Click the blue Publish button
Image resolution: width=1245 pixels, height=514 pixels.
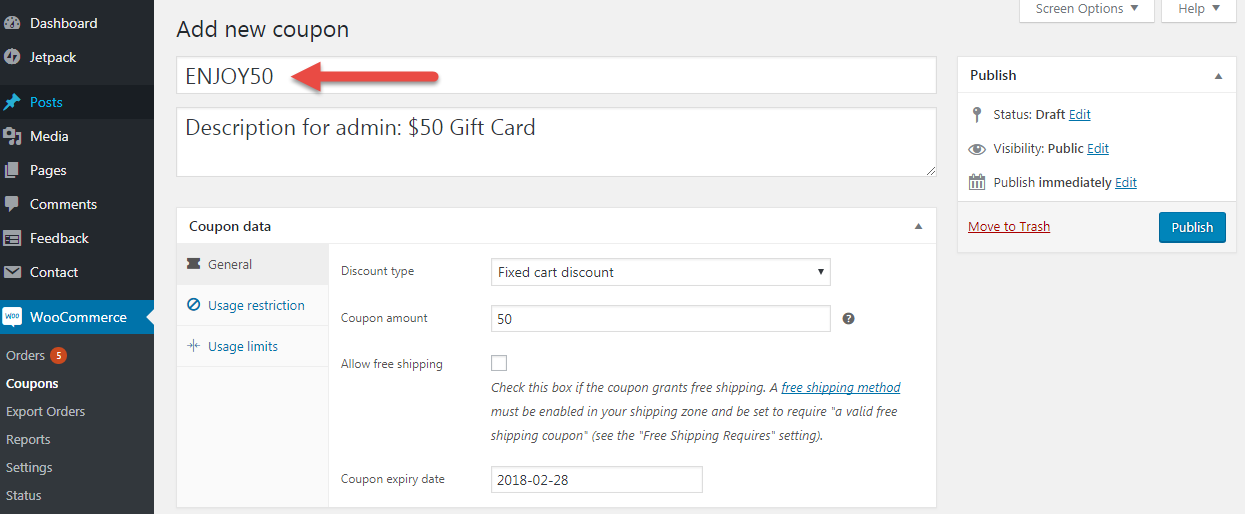(x=1192, y=227)
